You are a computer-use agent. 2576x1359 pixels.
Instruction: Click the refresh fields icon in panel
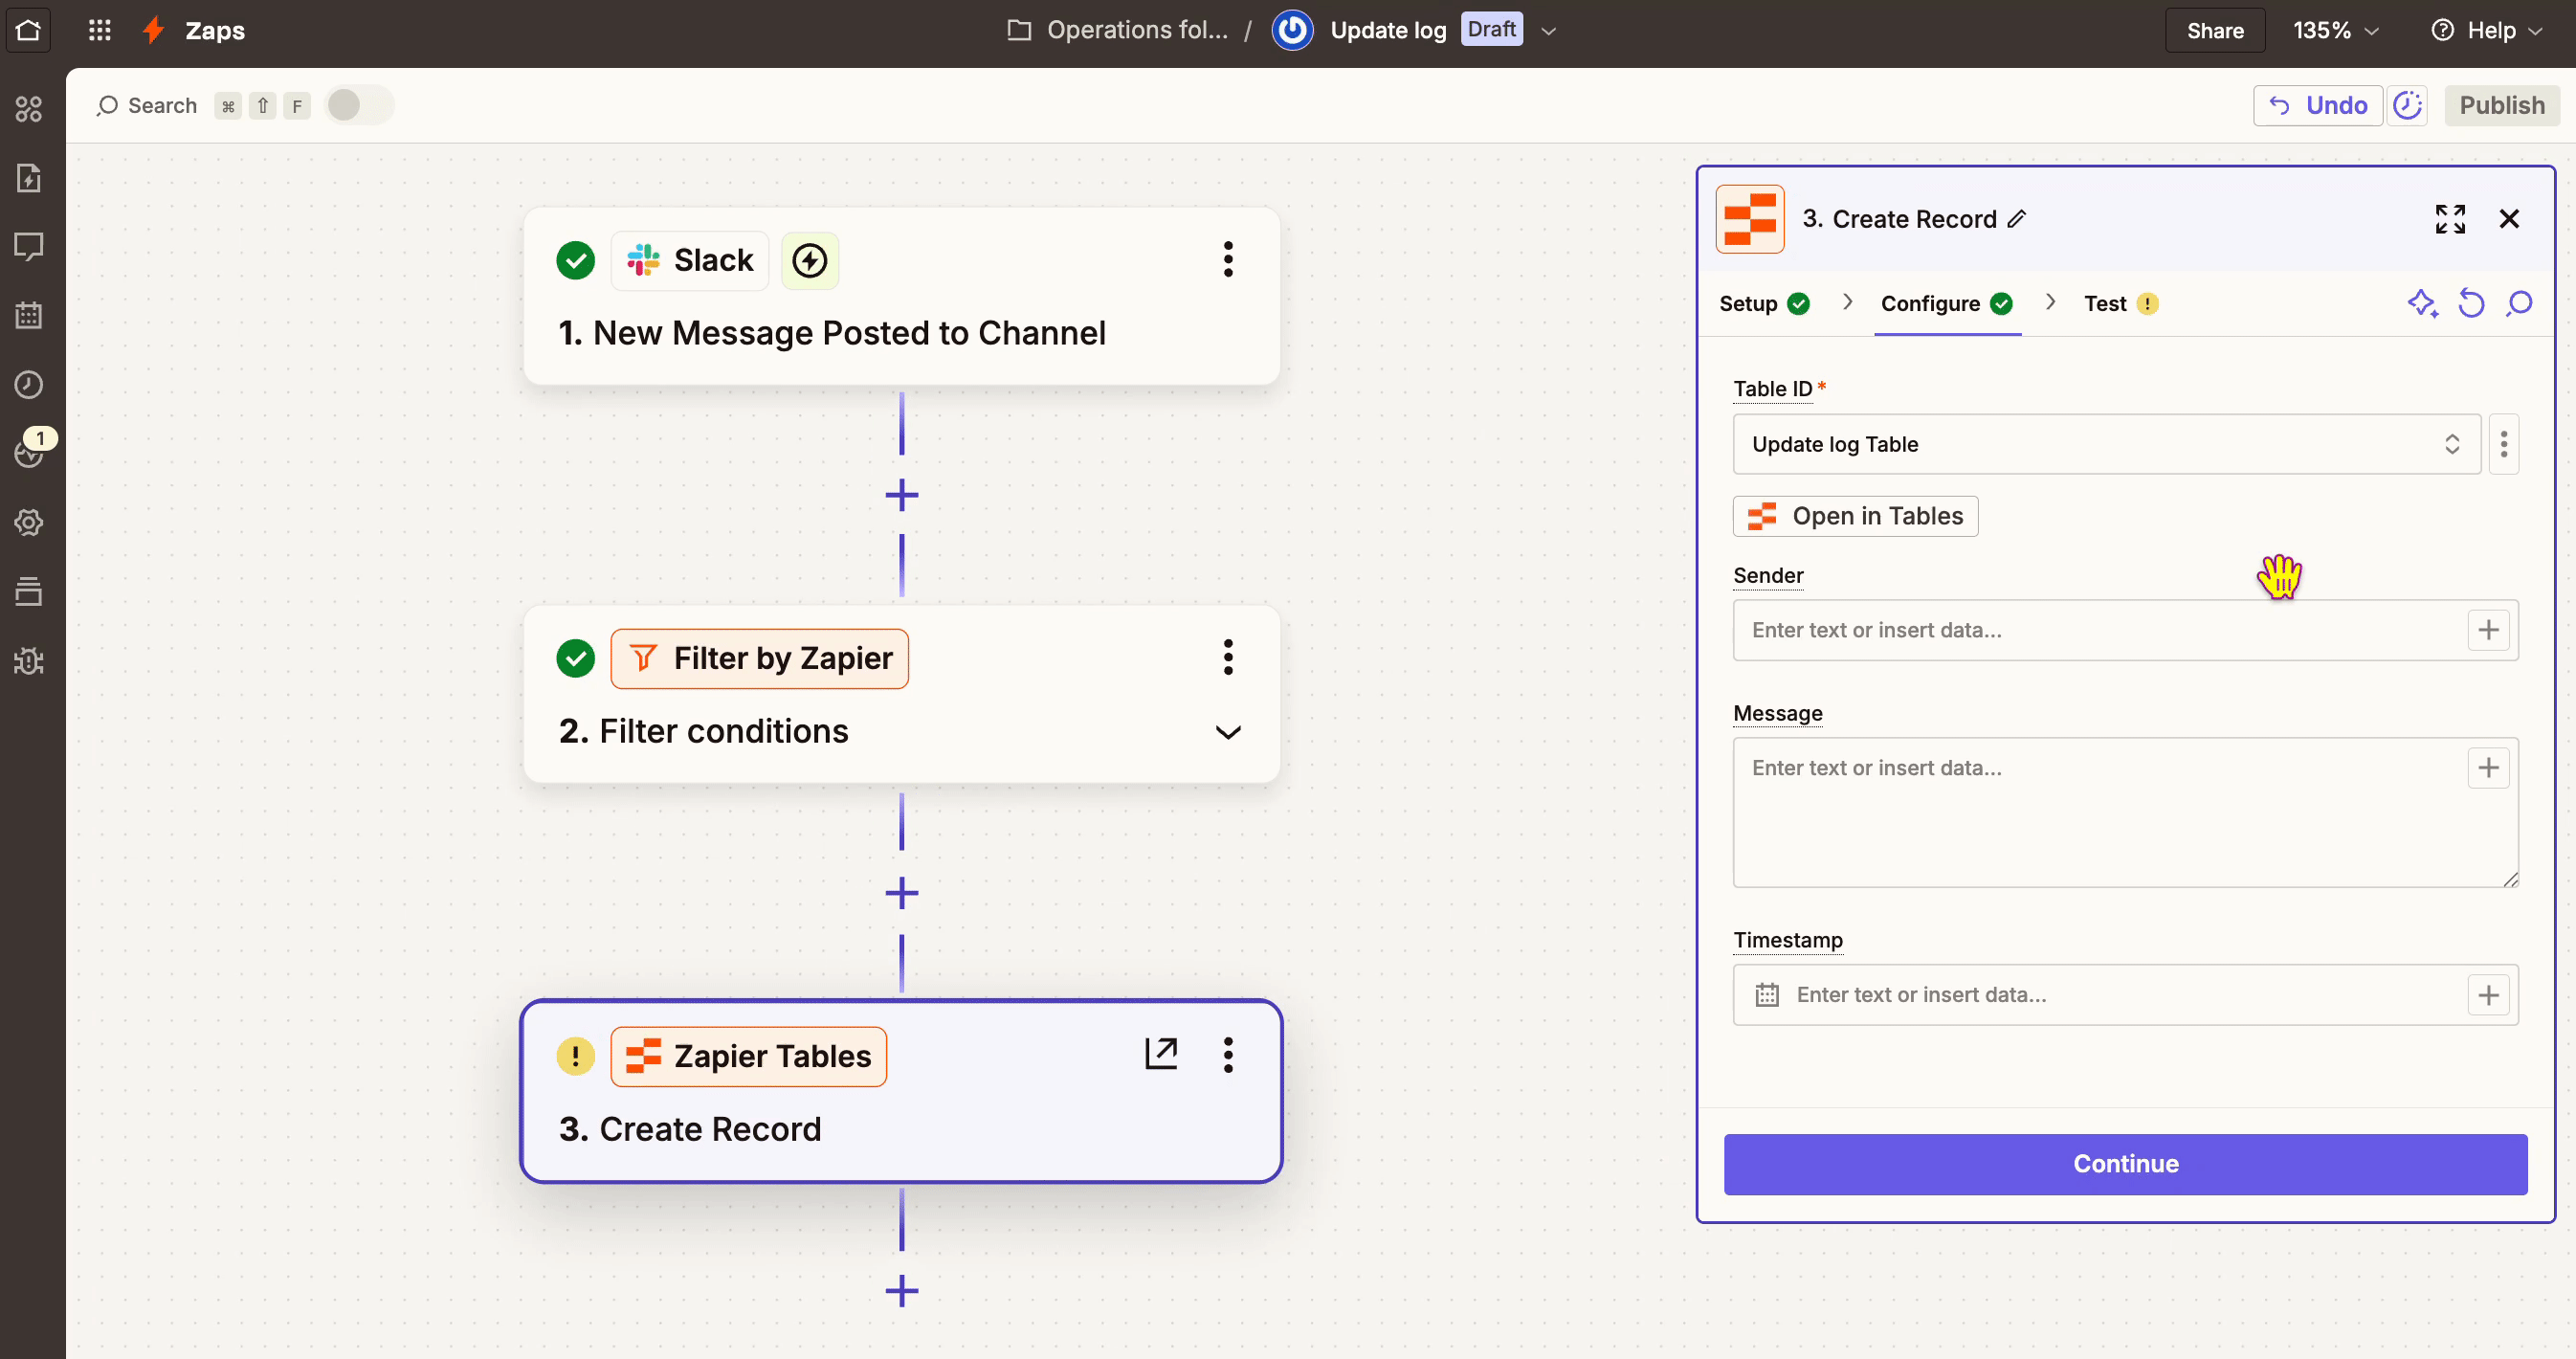(x=2471, y=303)
